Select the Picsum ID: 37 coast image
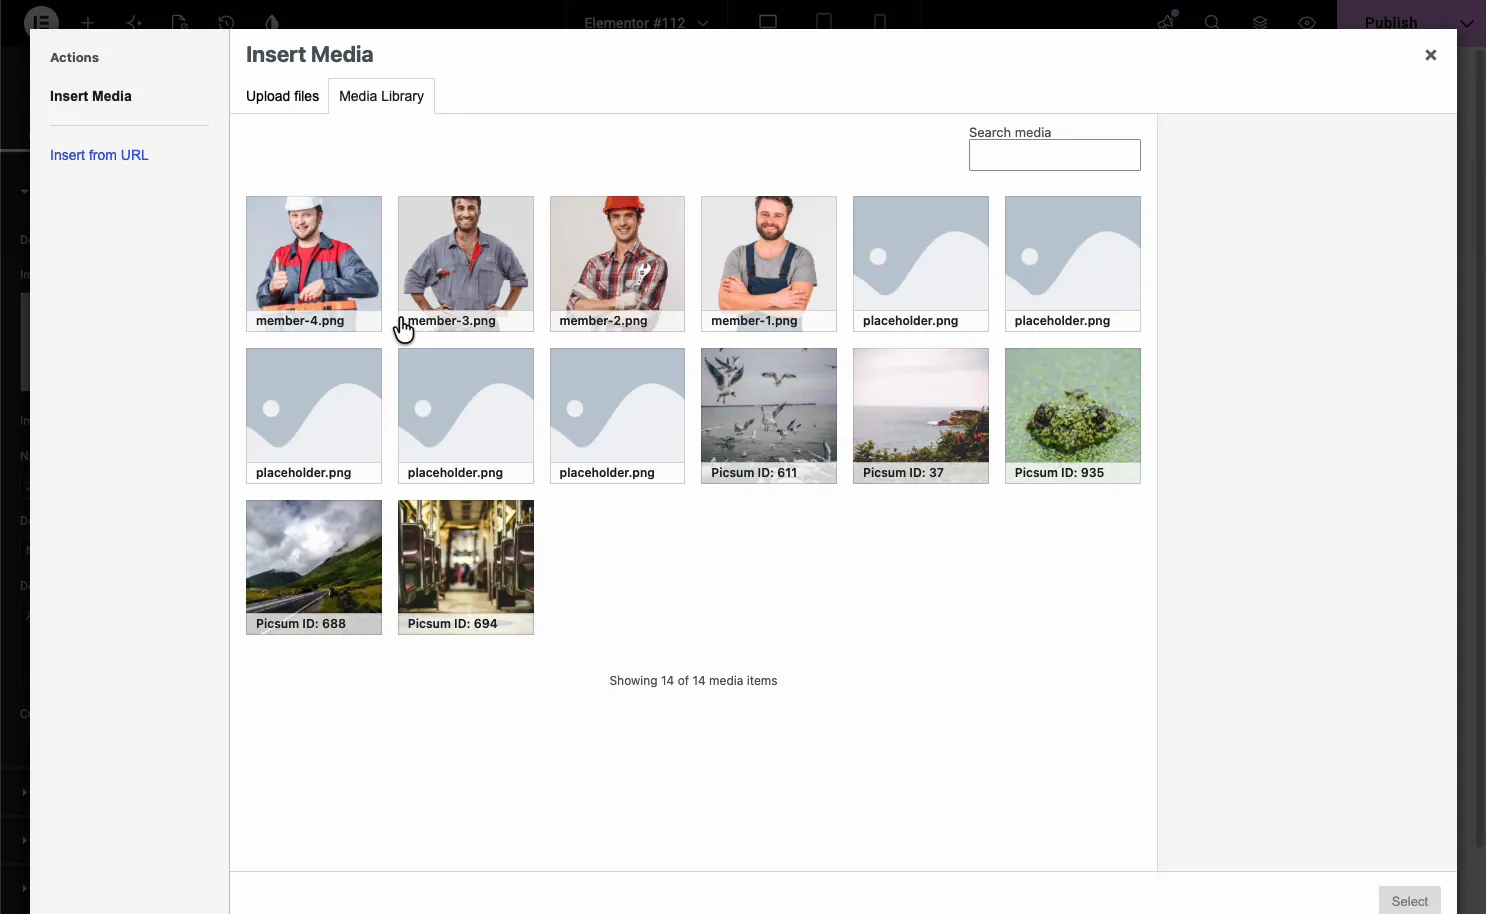 click(x=921, y=416)
